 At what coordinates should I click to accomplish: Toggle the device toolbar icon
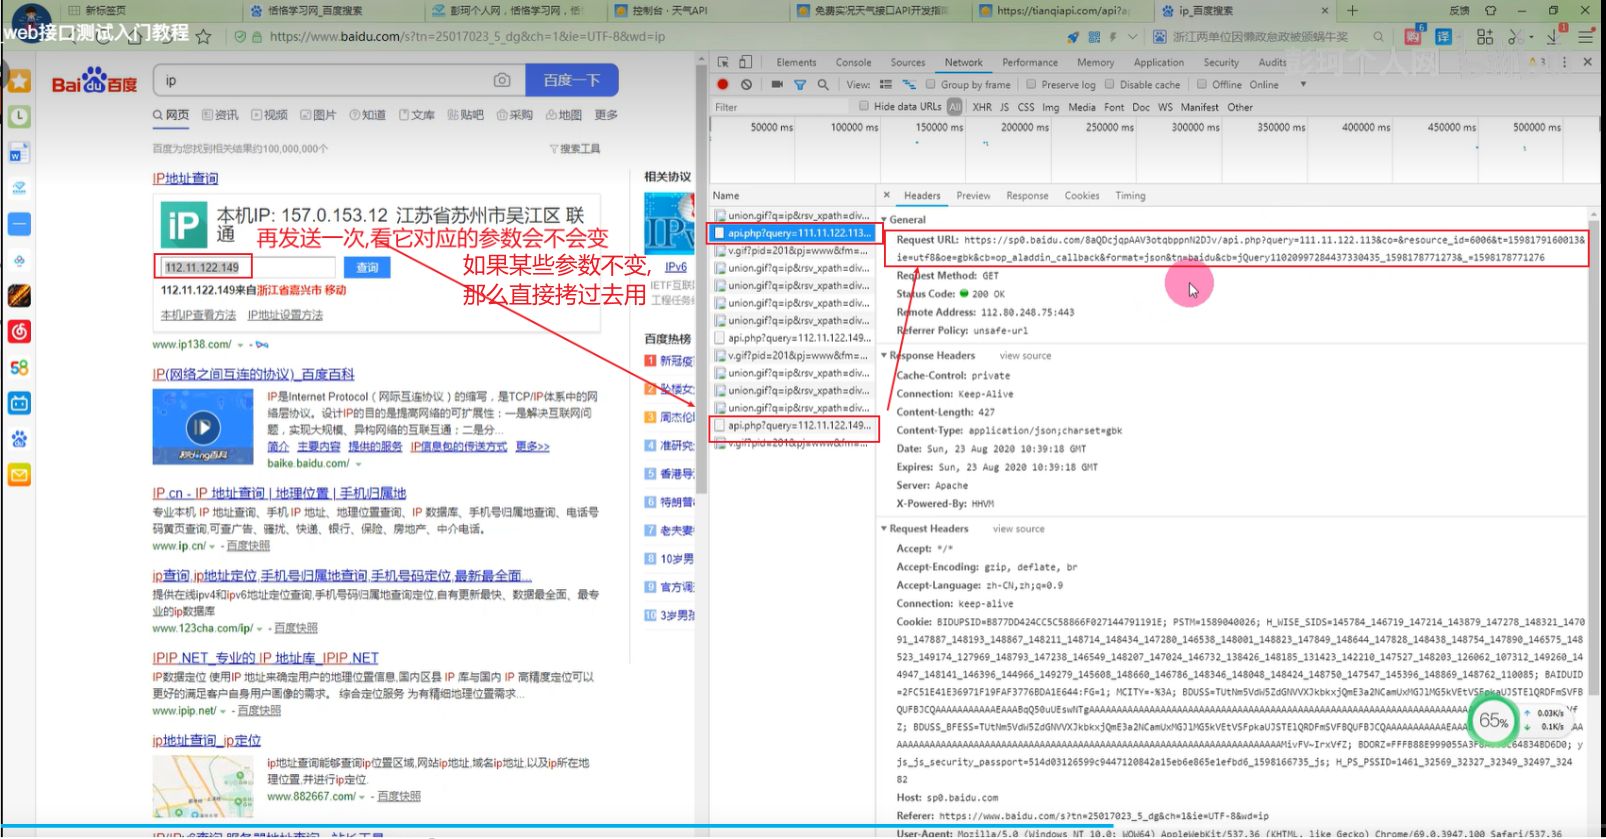click(746, 62)
